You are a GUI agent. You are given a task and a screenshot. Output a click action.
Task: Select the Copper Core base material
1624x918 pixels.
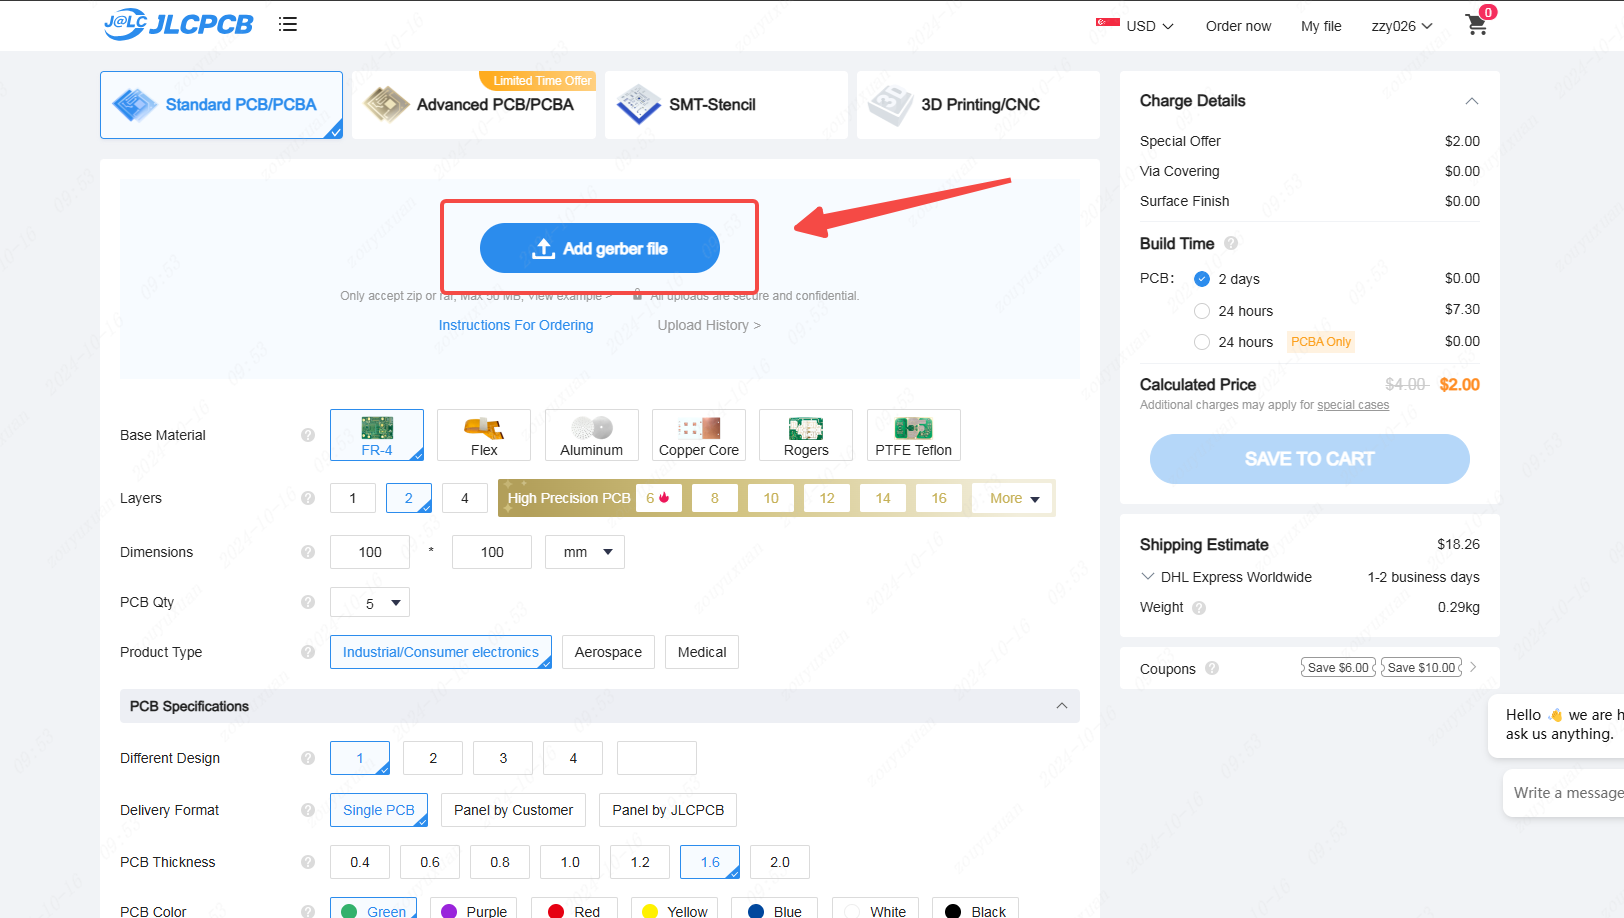[x=699, y=435]
